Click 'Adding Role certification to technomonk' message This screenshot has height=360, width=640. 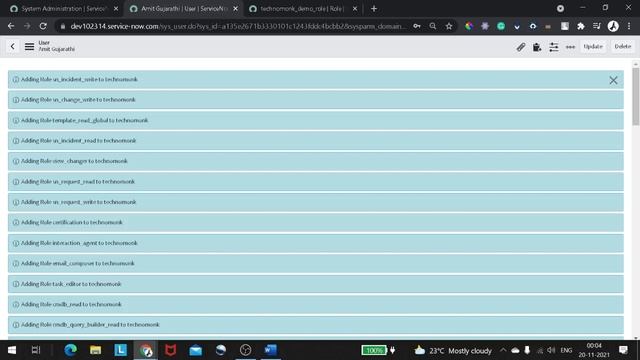click(316, 222)
